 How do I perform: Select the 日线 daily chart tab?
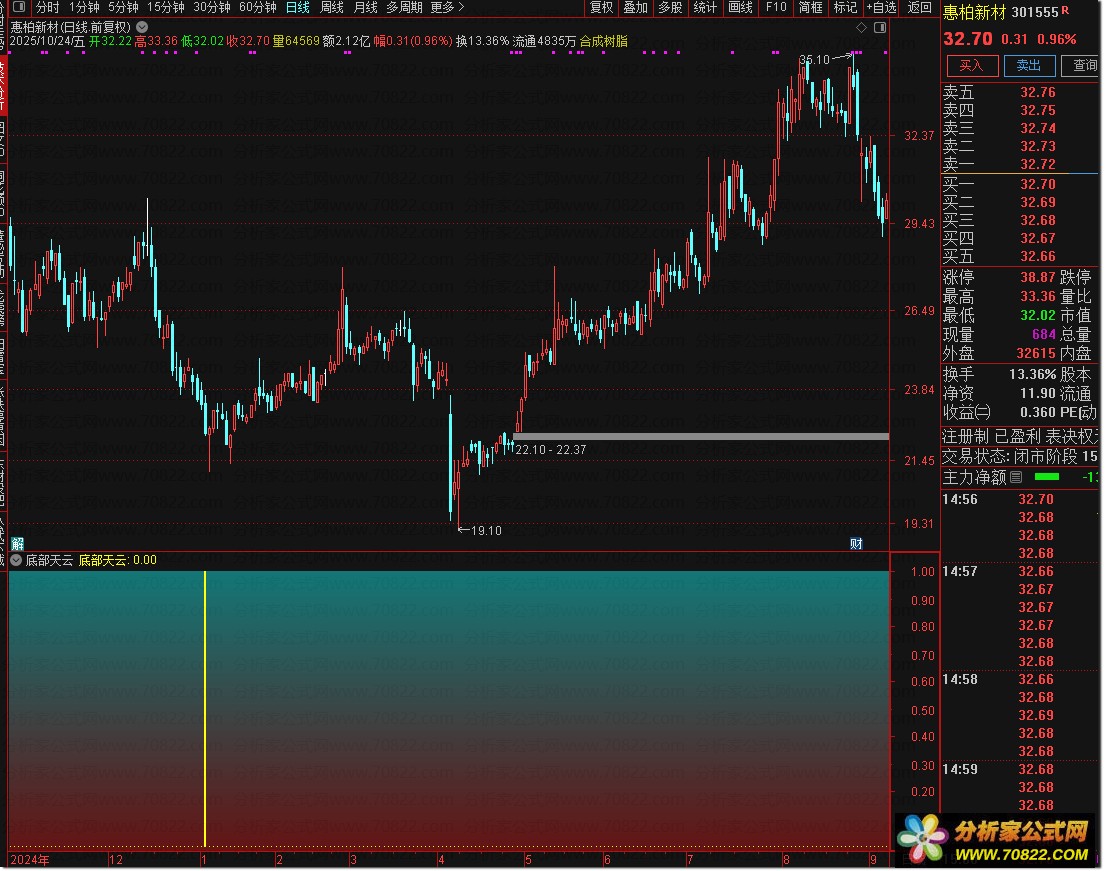point(297,7)
